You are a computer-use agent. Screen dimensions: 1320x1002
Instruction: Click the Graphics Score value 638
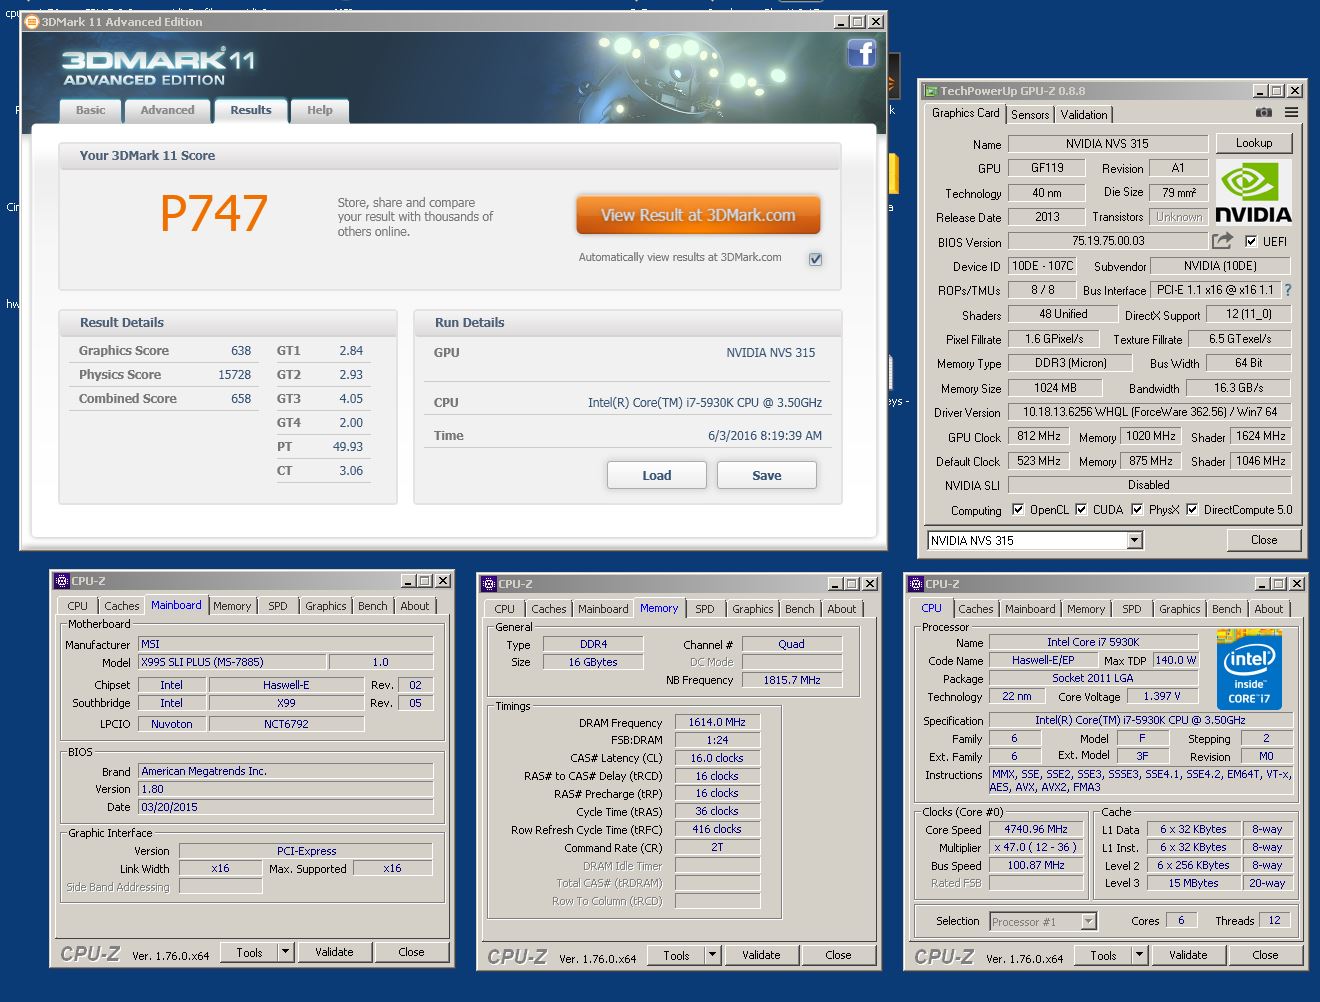click(x=241, y=351)
